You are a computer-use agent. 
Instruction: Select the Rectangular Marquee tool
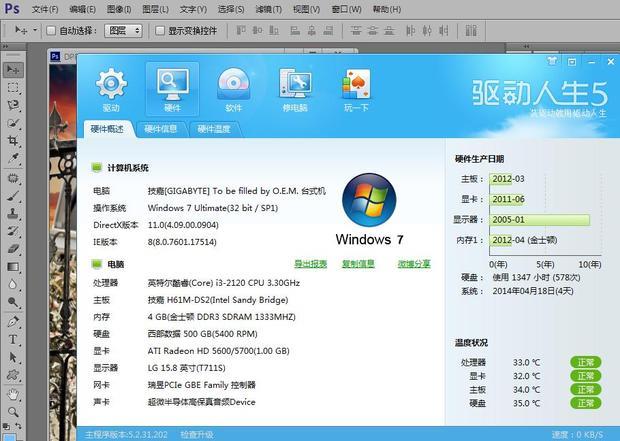13,88
